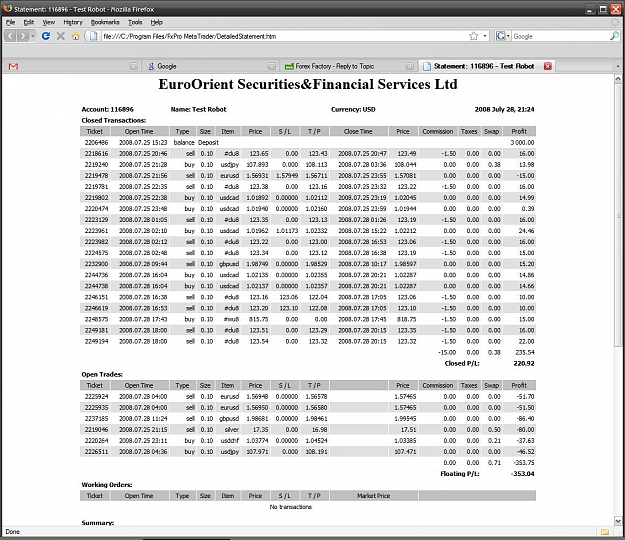
Task: Click ticket number 2218616
Action: point(96,153)
